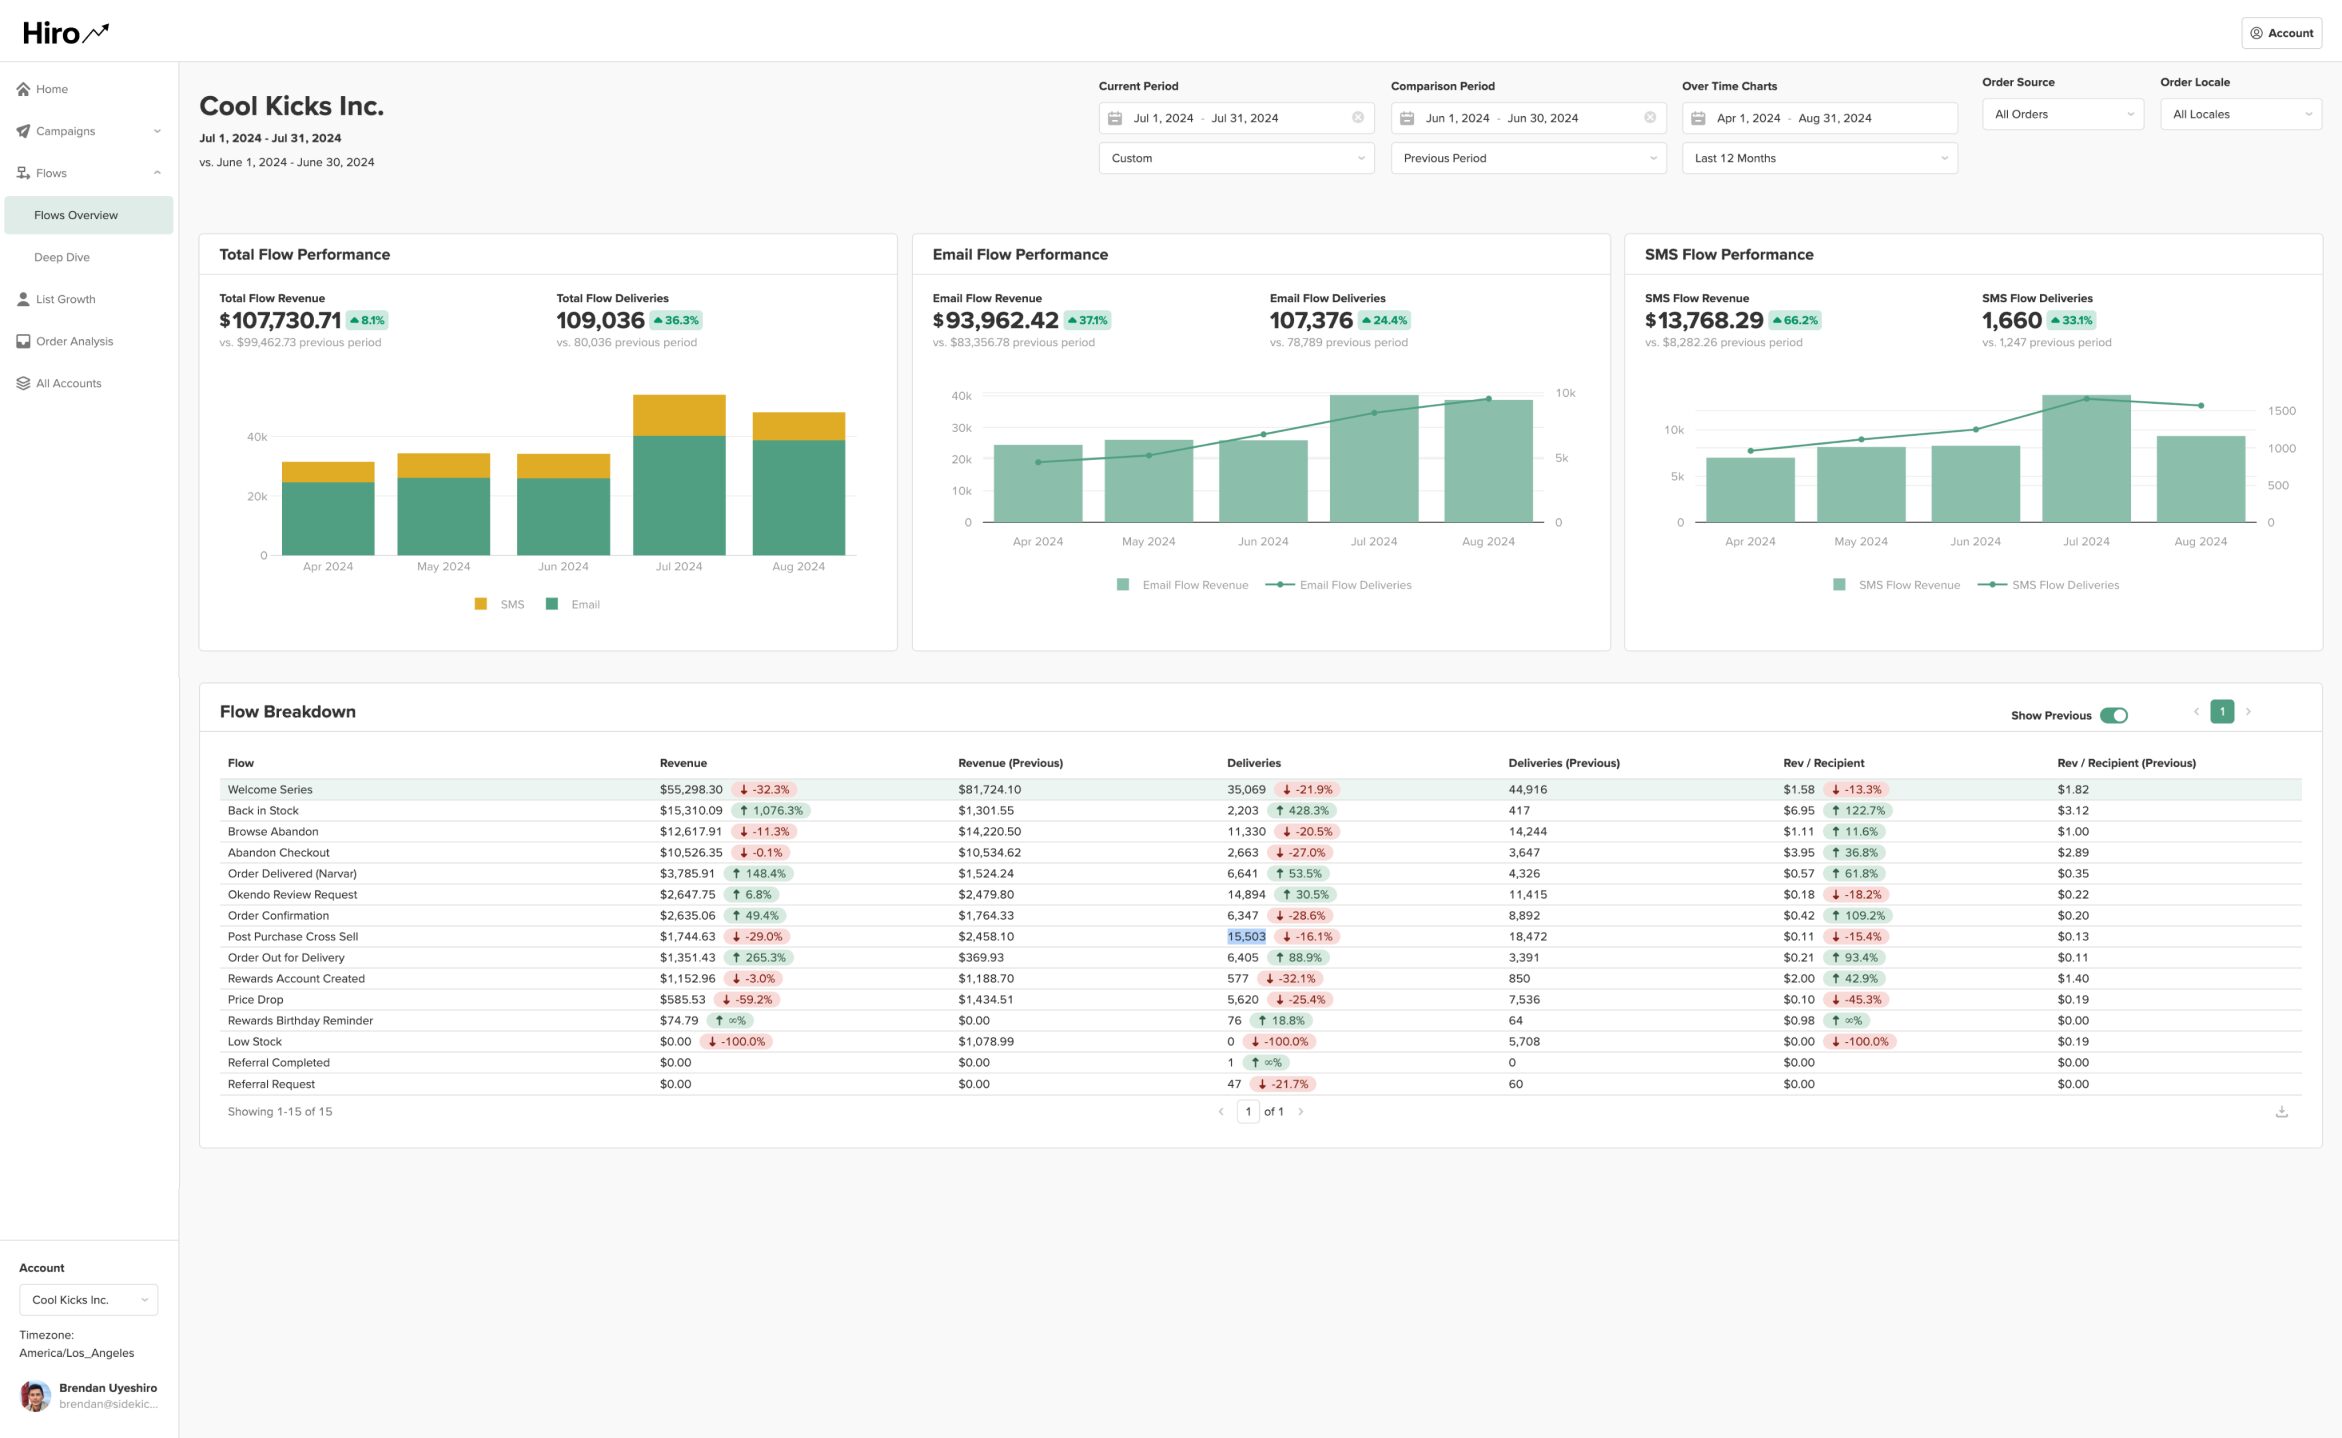Image resolution: width=2342 pixels, height=1438 pixels.
Task: Collapse the Flows sidebar section
Action: click(157, 173)
